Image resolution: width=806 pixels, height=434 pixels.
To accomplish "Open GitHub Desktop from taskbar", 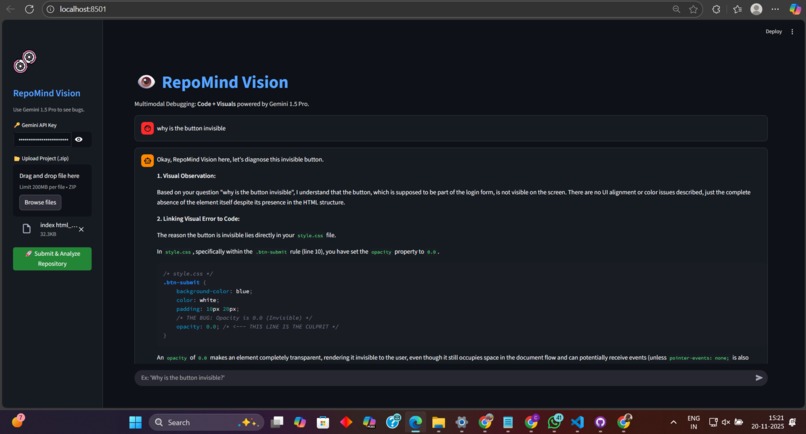I will pos(600,423).
